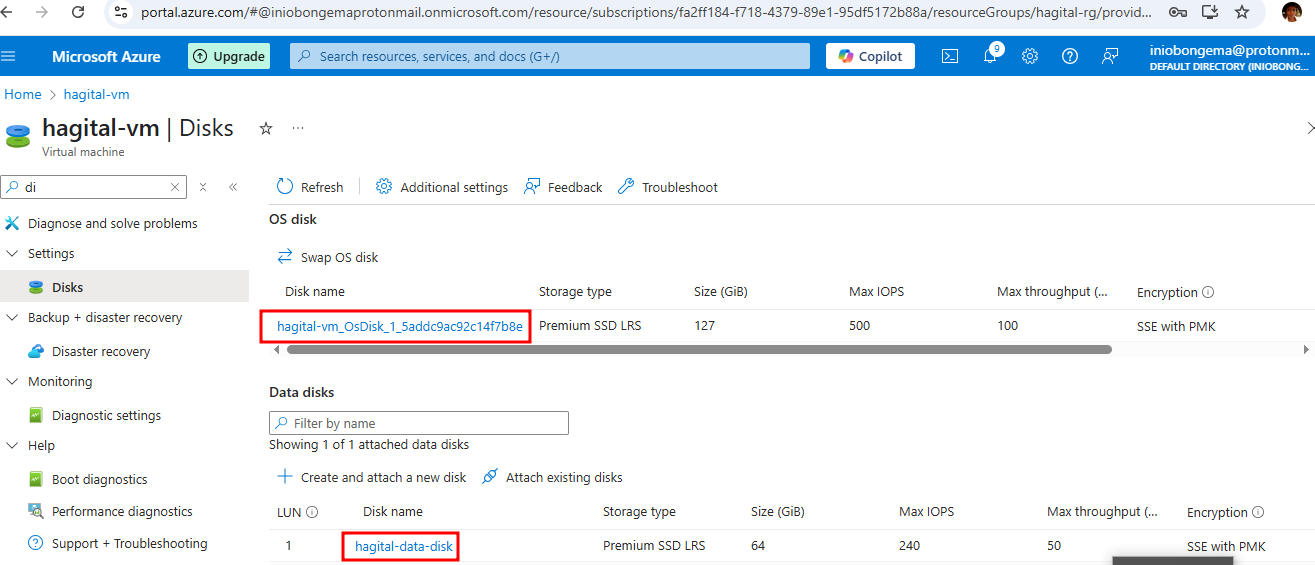
Task: Open portal settings gear
Action: pyautogui.click(x=1030, y=56)
